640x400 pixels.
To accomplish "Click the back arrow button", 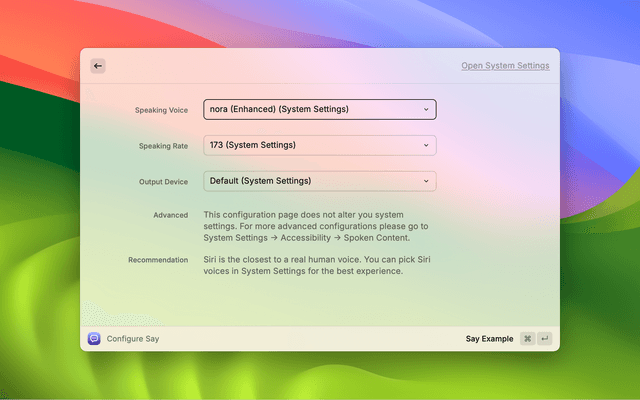I will point(97,66).
